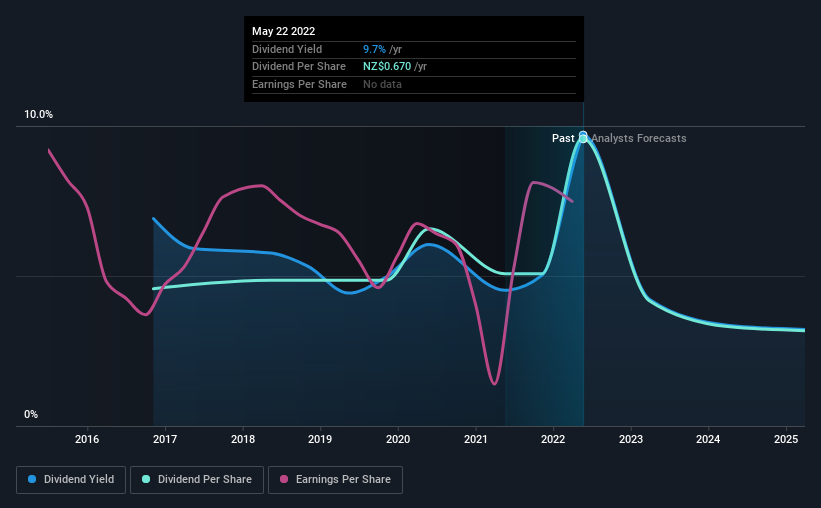Screen dimensions: 821x508
Task: Toggle the Dividend Per Share legend button
Action: (197, 479)
